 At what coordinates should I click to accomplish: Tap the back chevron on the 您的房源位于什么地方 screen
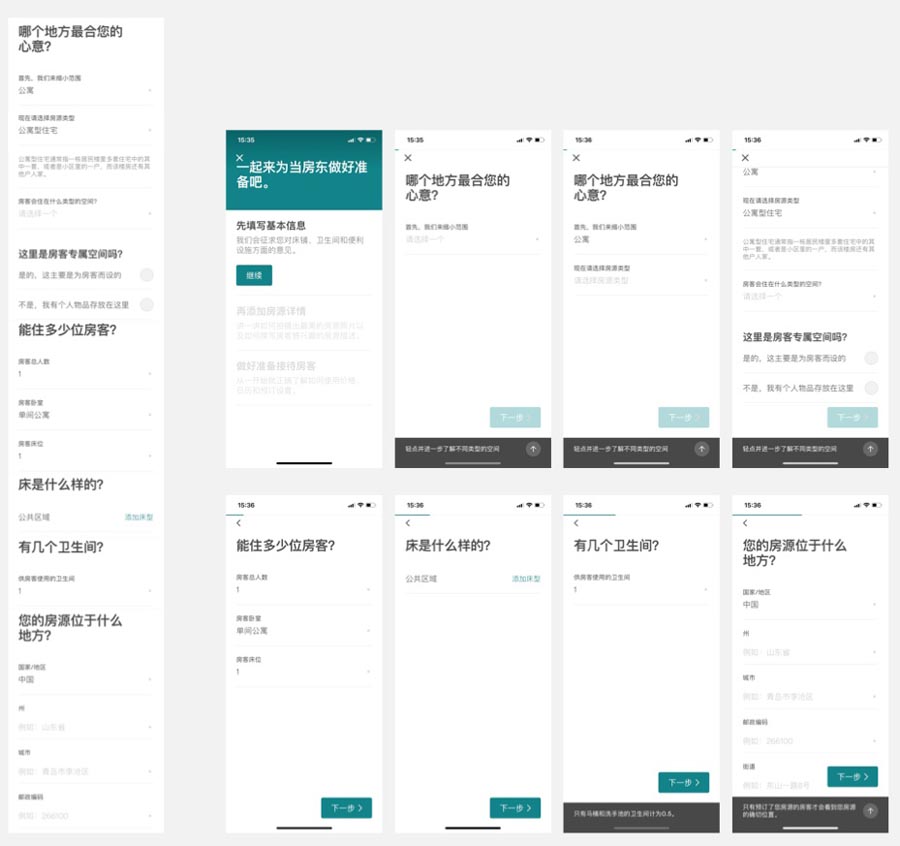(748, 522)
